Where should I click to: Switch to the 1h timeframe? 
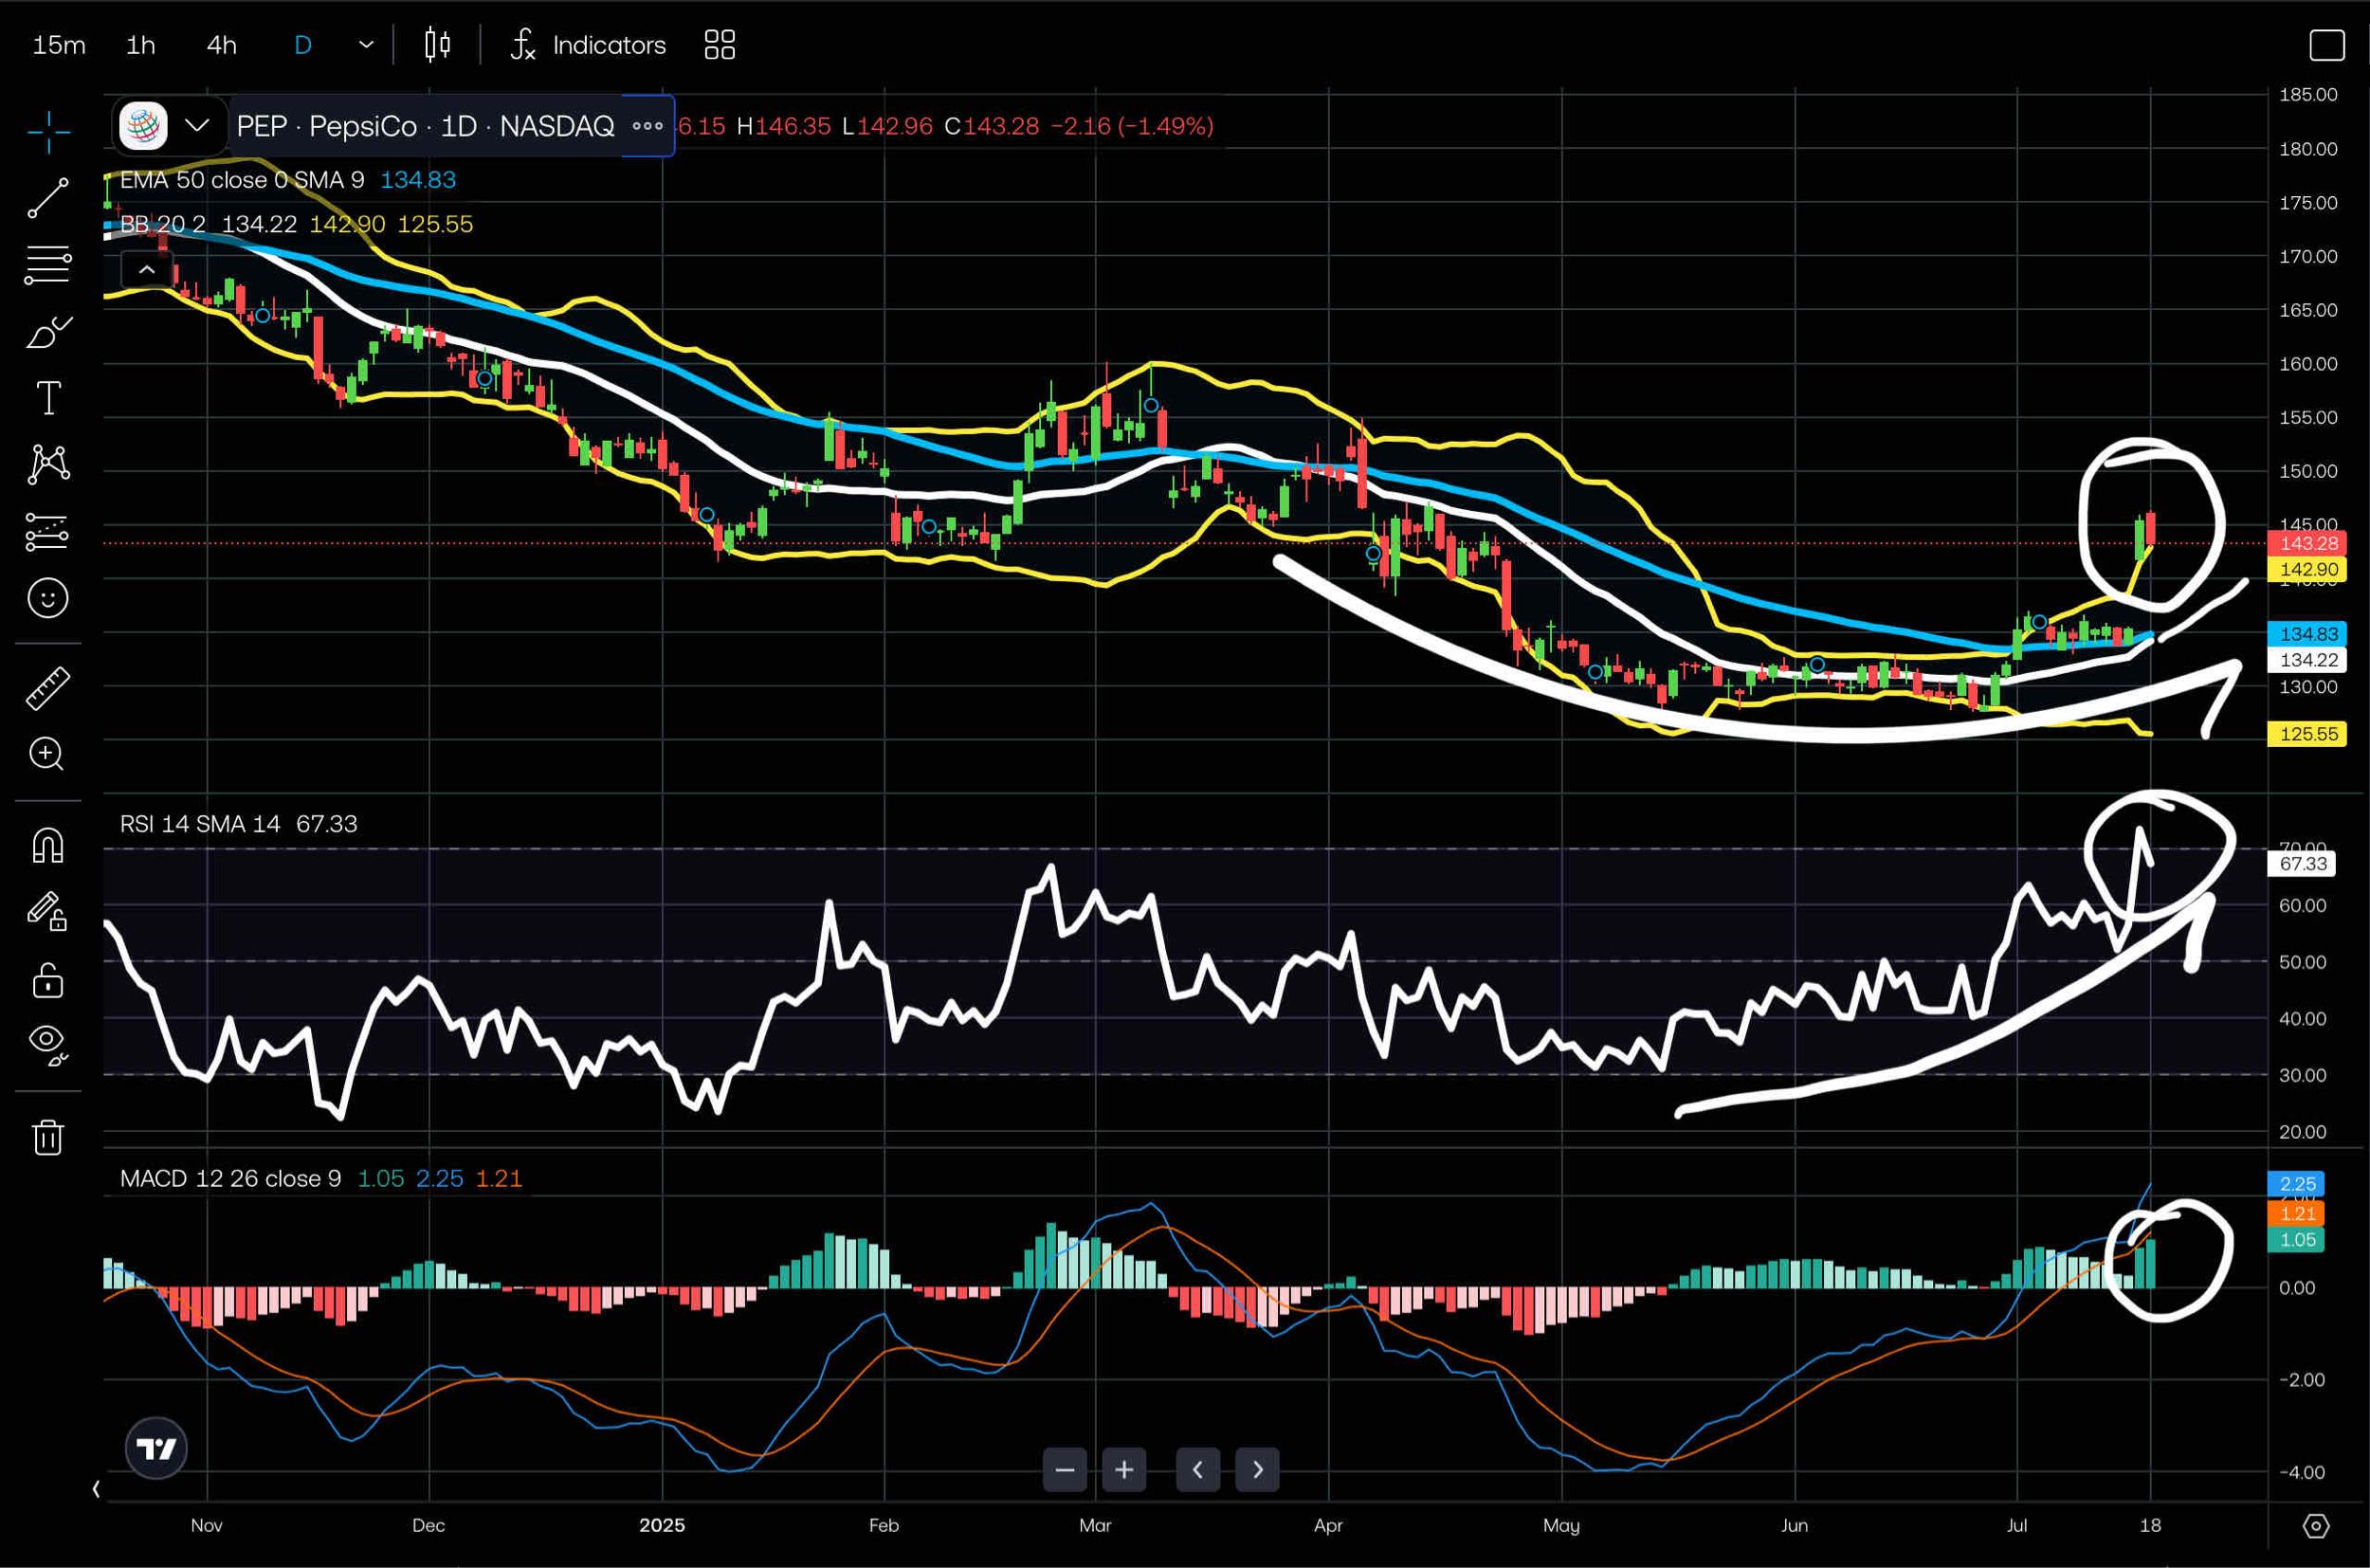(141, 45)
